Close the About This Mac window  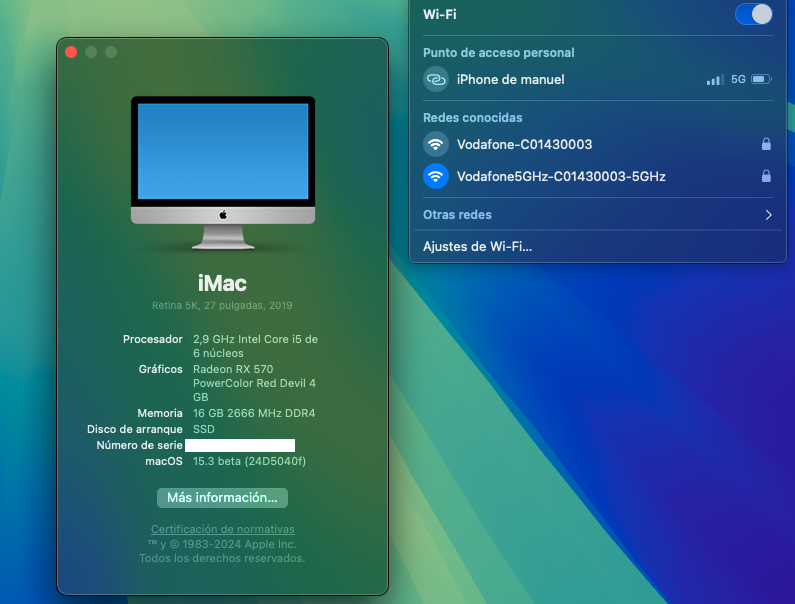click(71, 52)
